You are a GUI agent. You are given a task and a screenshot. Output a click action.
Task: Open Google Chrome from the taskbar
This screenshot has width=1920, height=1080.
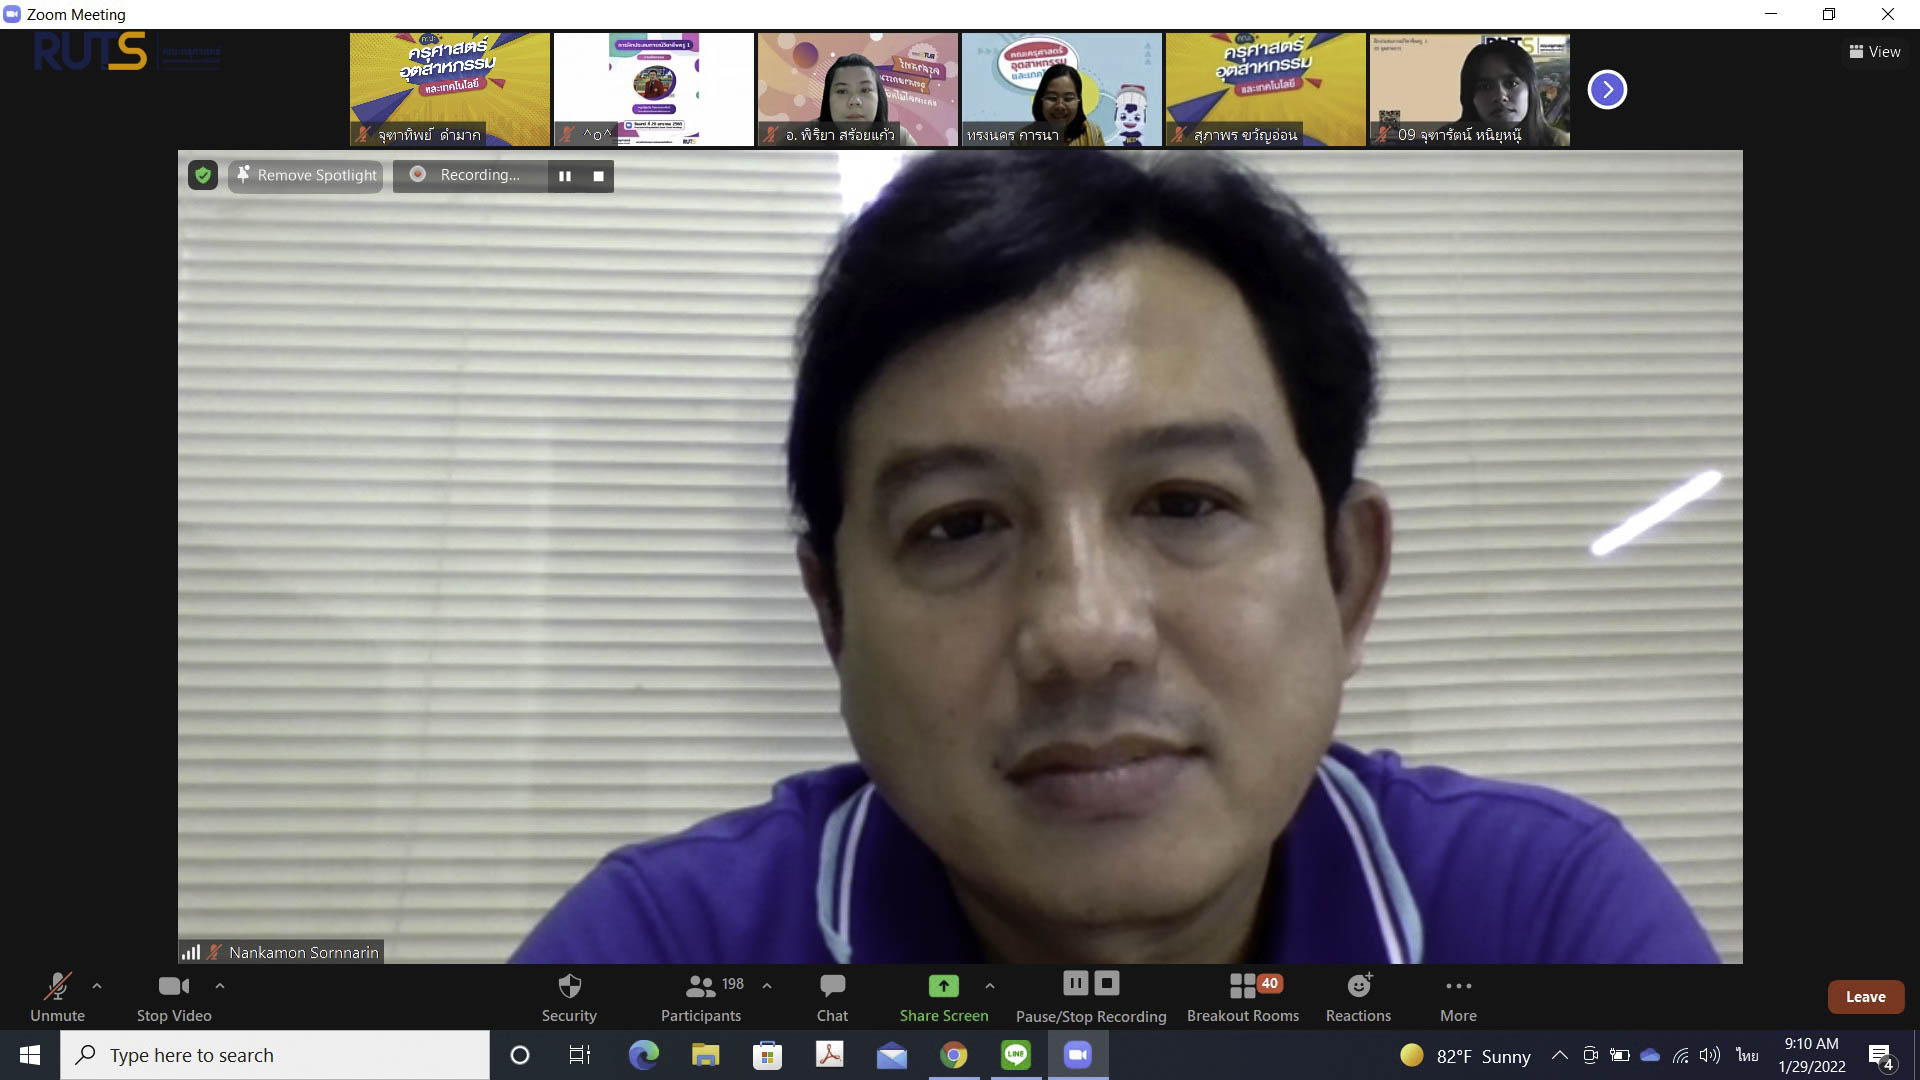954,1055
